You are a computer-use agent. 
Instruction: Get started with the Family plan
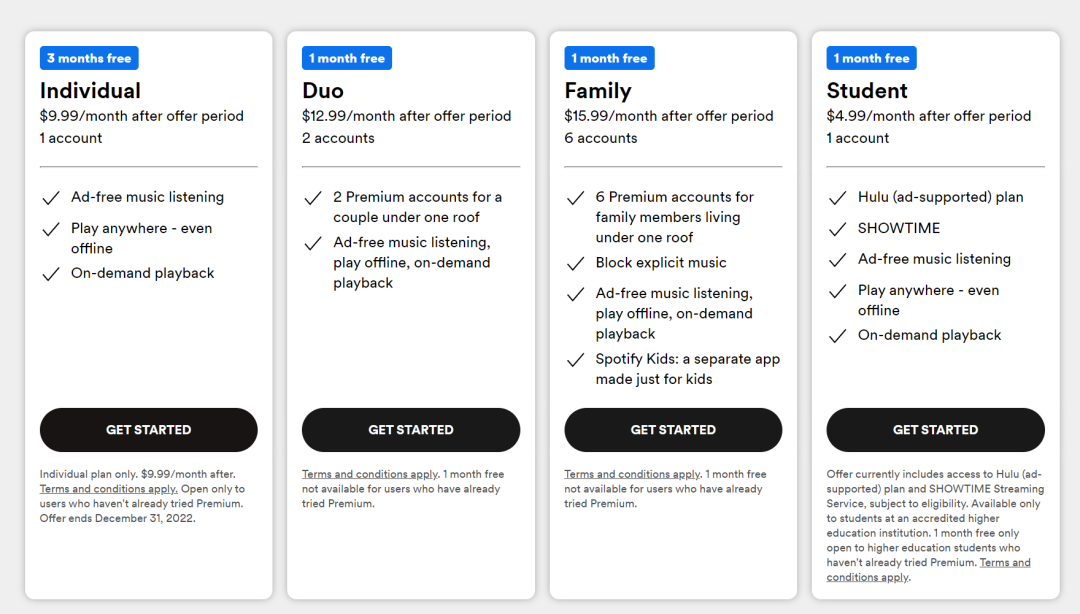[x=673, y=430]
